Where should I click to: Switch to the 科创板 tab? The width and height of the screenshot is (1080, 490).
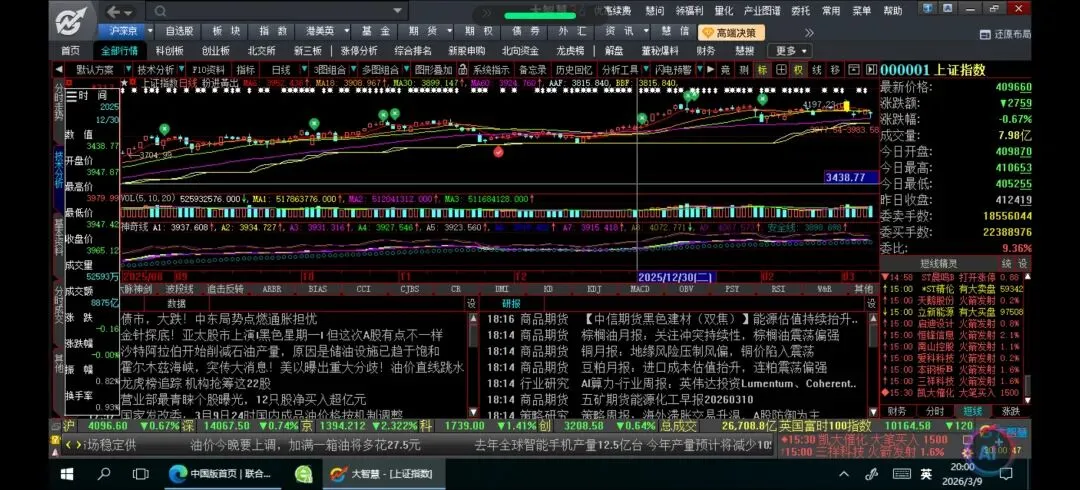(x=169, y=51)
